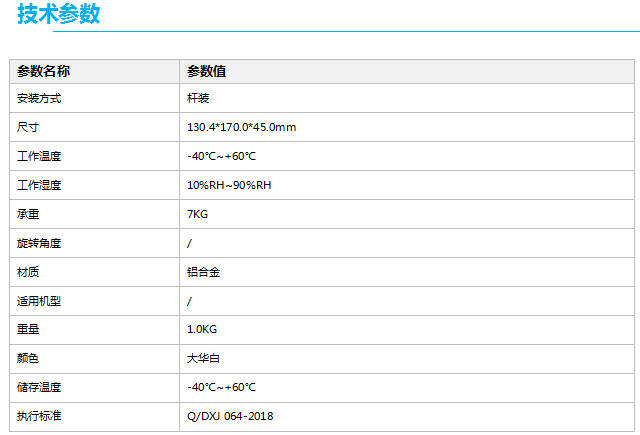Select the 杆装 value cell
The image size is (640, 435).
point(197,99)
